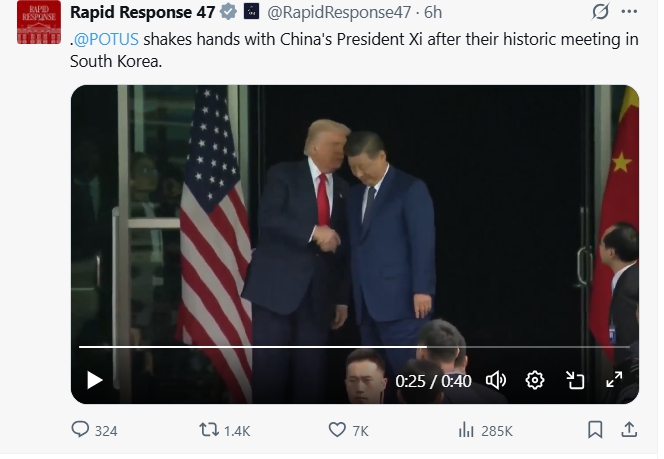Image resolution: width=664 pixels, height=459 pixels.
Task: Click the verified checkmark badge
Action: (x=228, y=13)
